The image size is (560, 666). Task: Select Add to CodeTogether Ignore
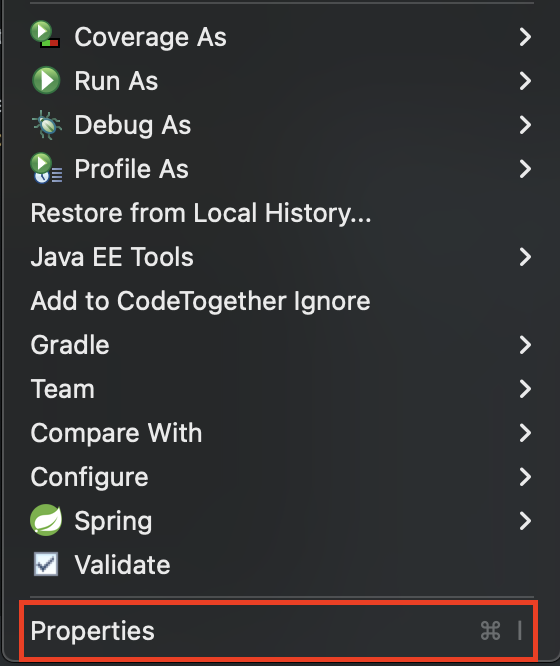tap(201, 301)
